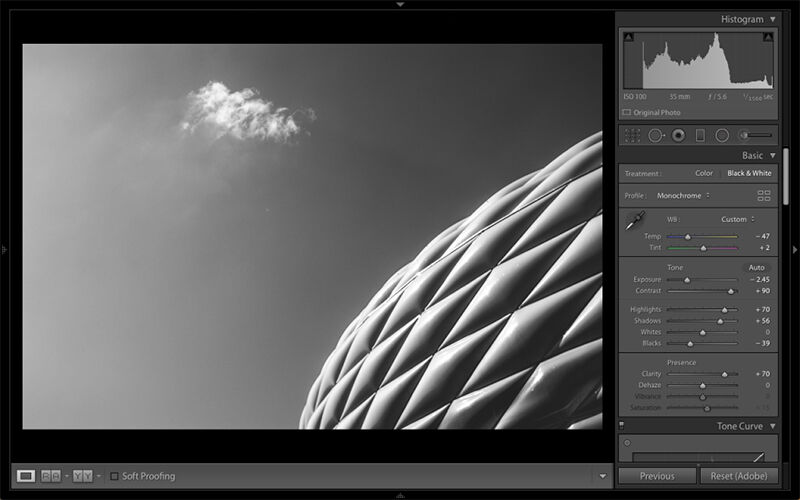Select the Red Eye Correction tool
The width and height of the screenshot is (800, 500).
click(x=678, y=135)
